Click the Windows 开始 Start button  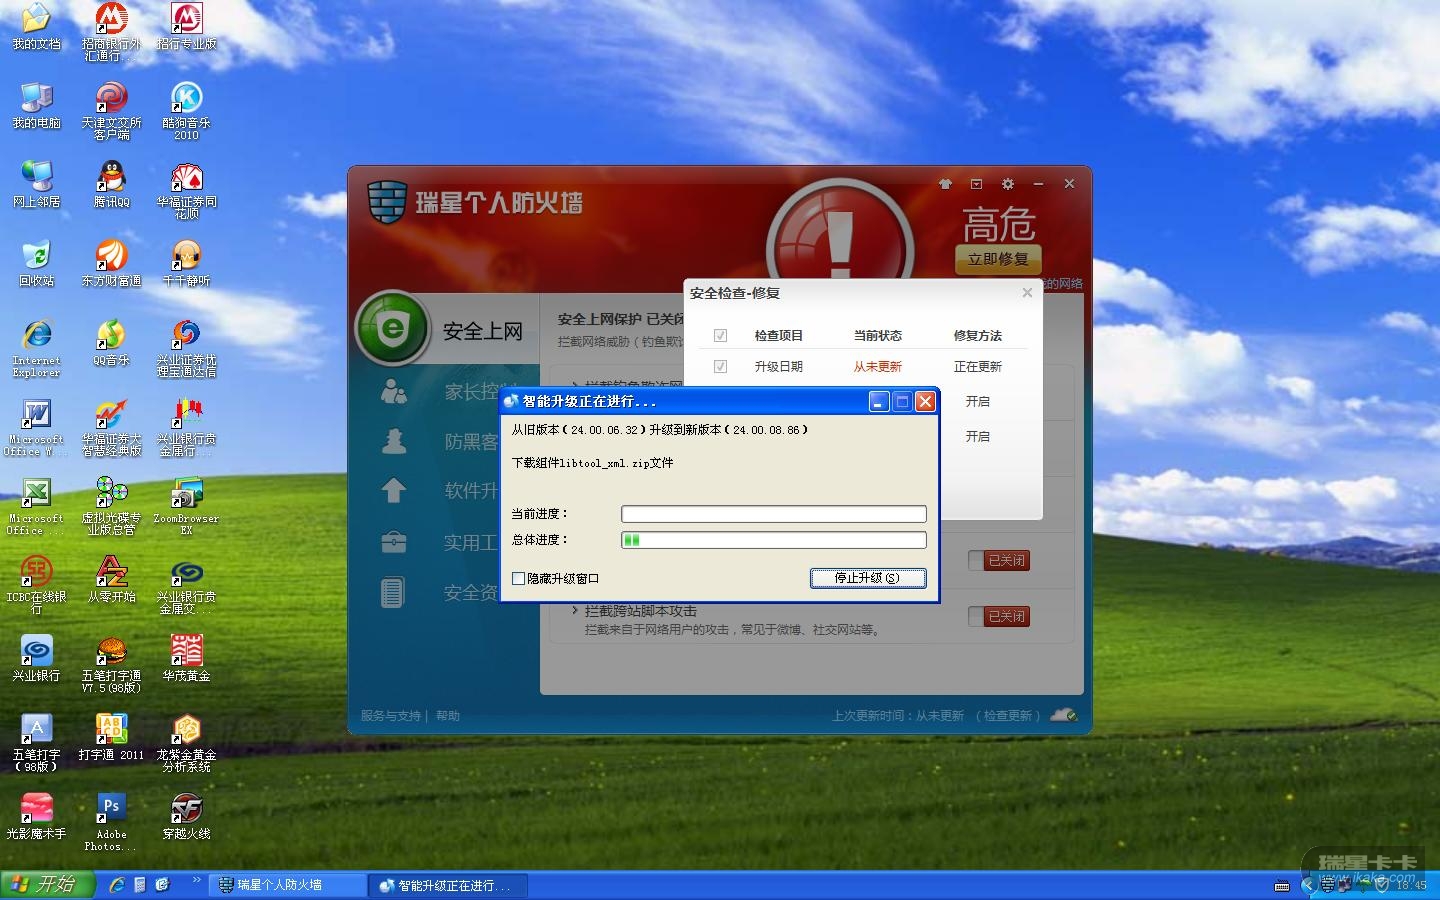pyautogui.click(x=47, y=885)
